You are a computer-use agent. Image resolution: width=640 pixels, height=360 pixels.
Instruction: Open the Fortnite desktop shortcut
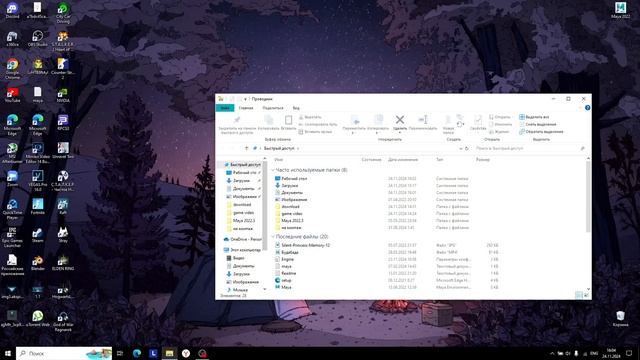point(38,206)
